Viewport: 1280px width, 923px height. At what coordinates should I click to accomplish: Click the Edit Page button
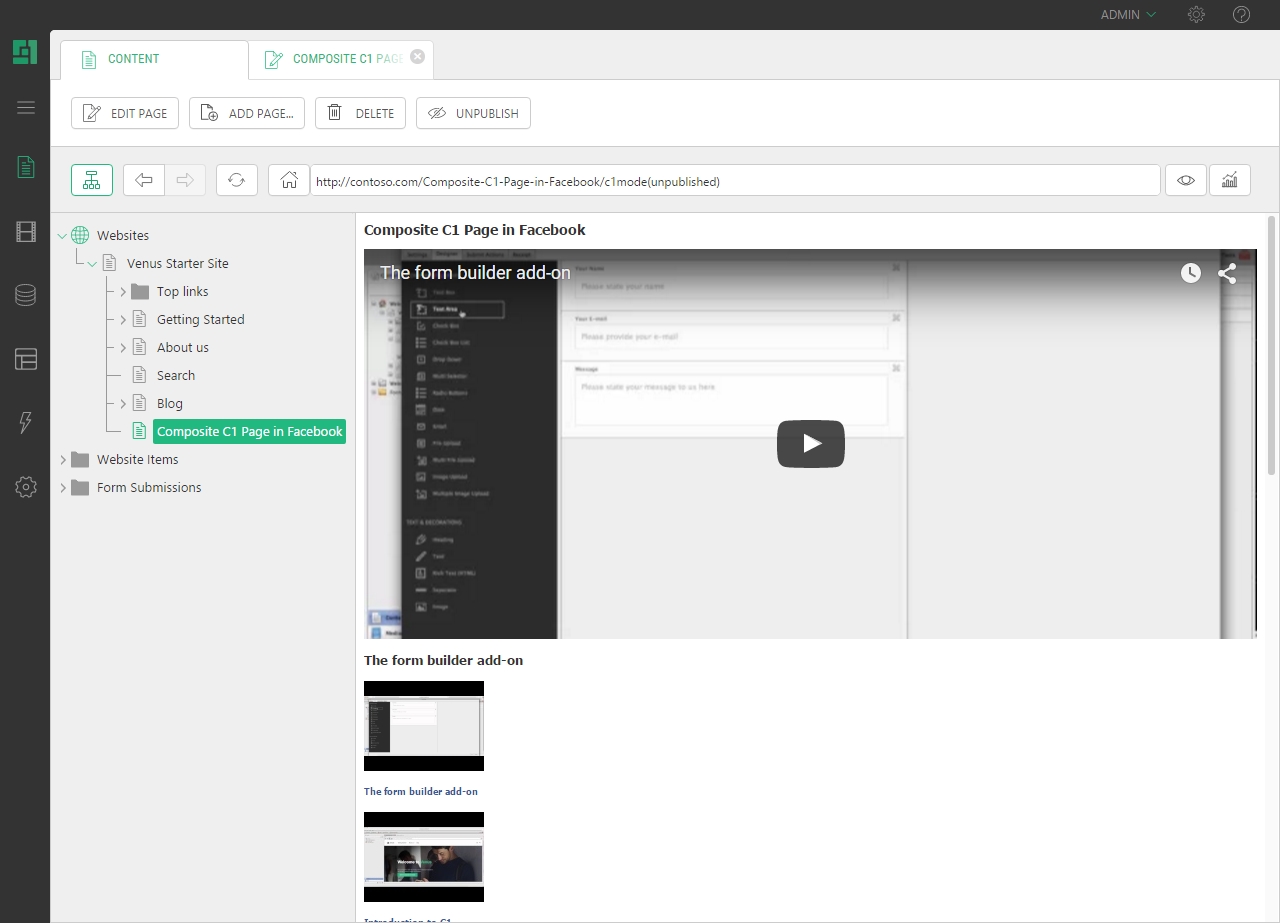coord(125,113)
